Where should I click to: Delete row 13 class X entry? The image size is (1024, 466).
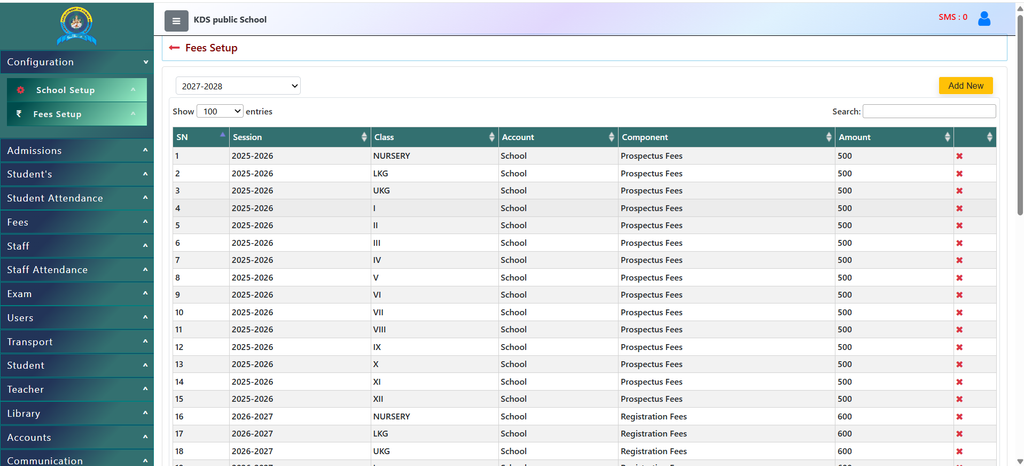coord(959,364)
